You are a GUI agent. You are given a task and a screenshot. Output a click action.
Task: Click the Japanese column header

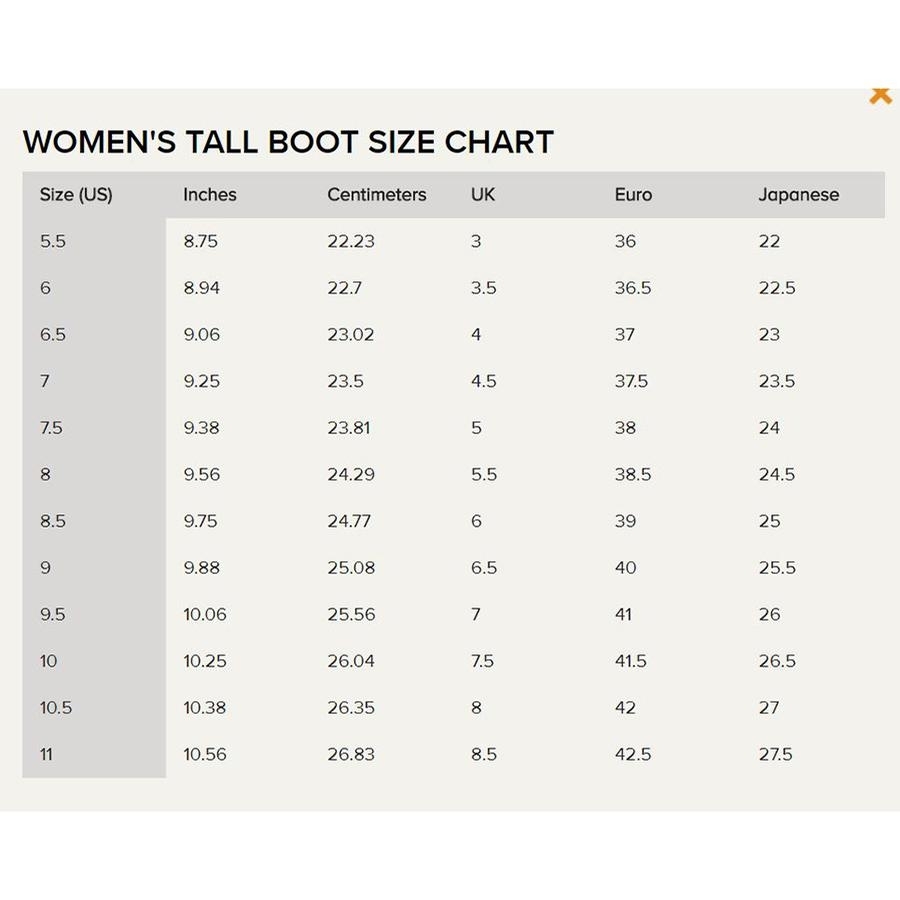point(798,195)
